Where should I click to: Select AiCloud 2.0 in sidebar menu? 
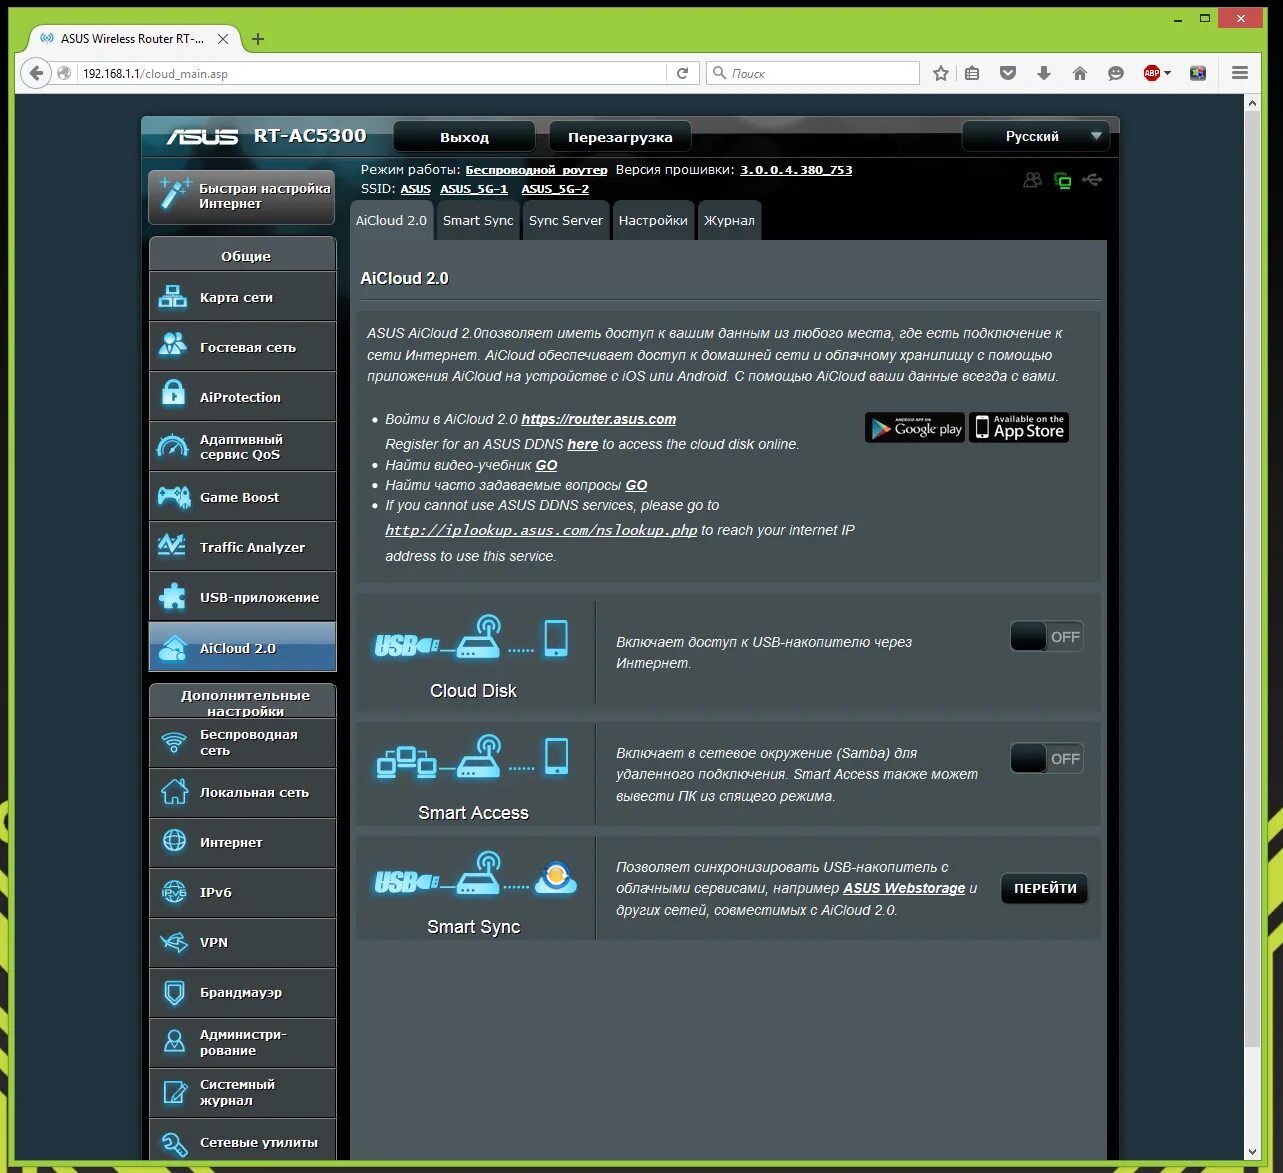(x=243, y=647)
